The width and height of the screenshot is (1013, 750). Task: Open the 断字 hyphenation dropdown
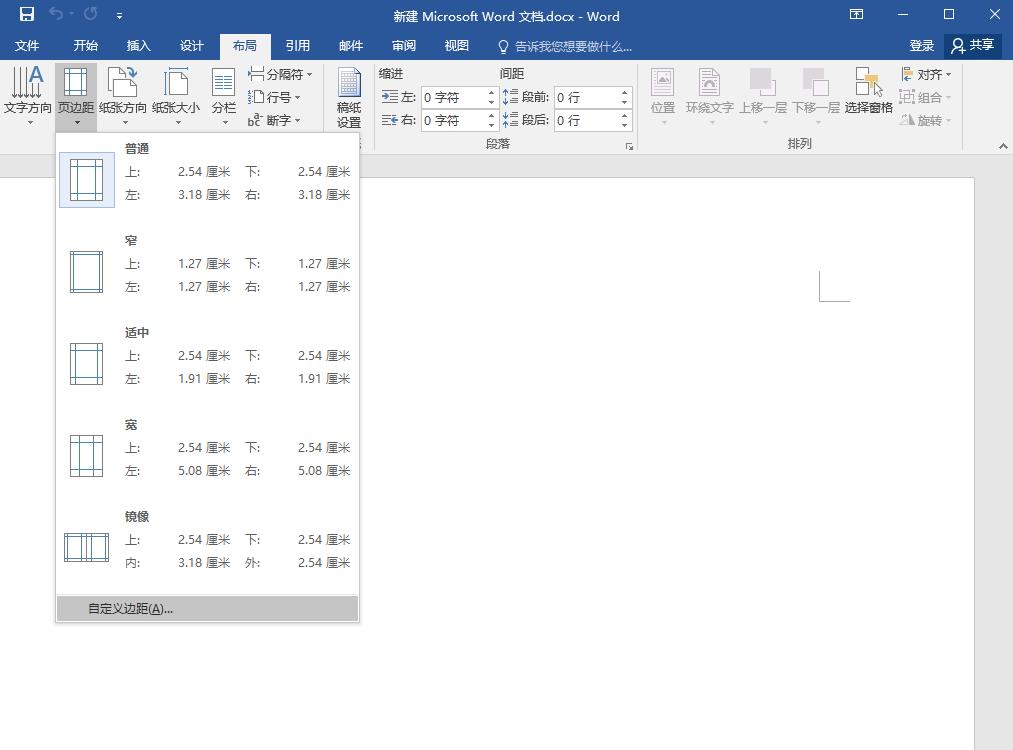pos(275,120)
